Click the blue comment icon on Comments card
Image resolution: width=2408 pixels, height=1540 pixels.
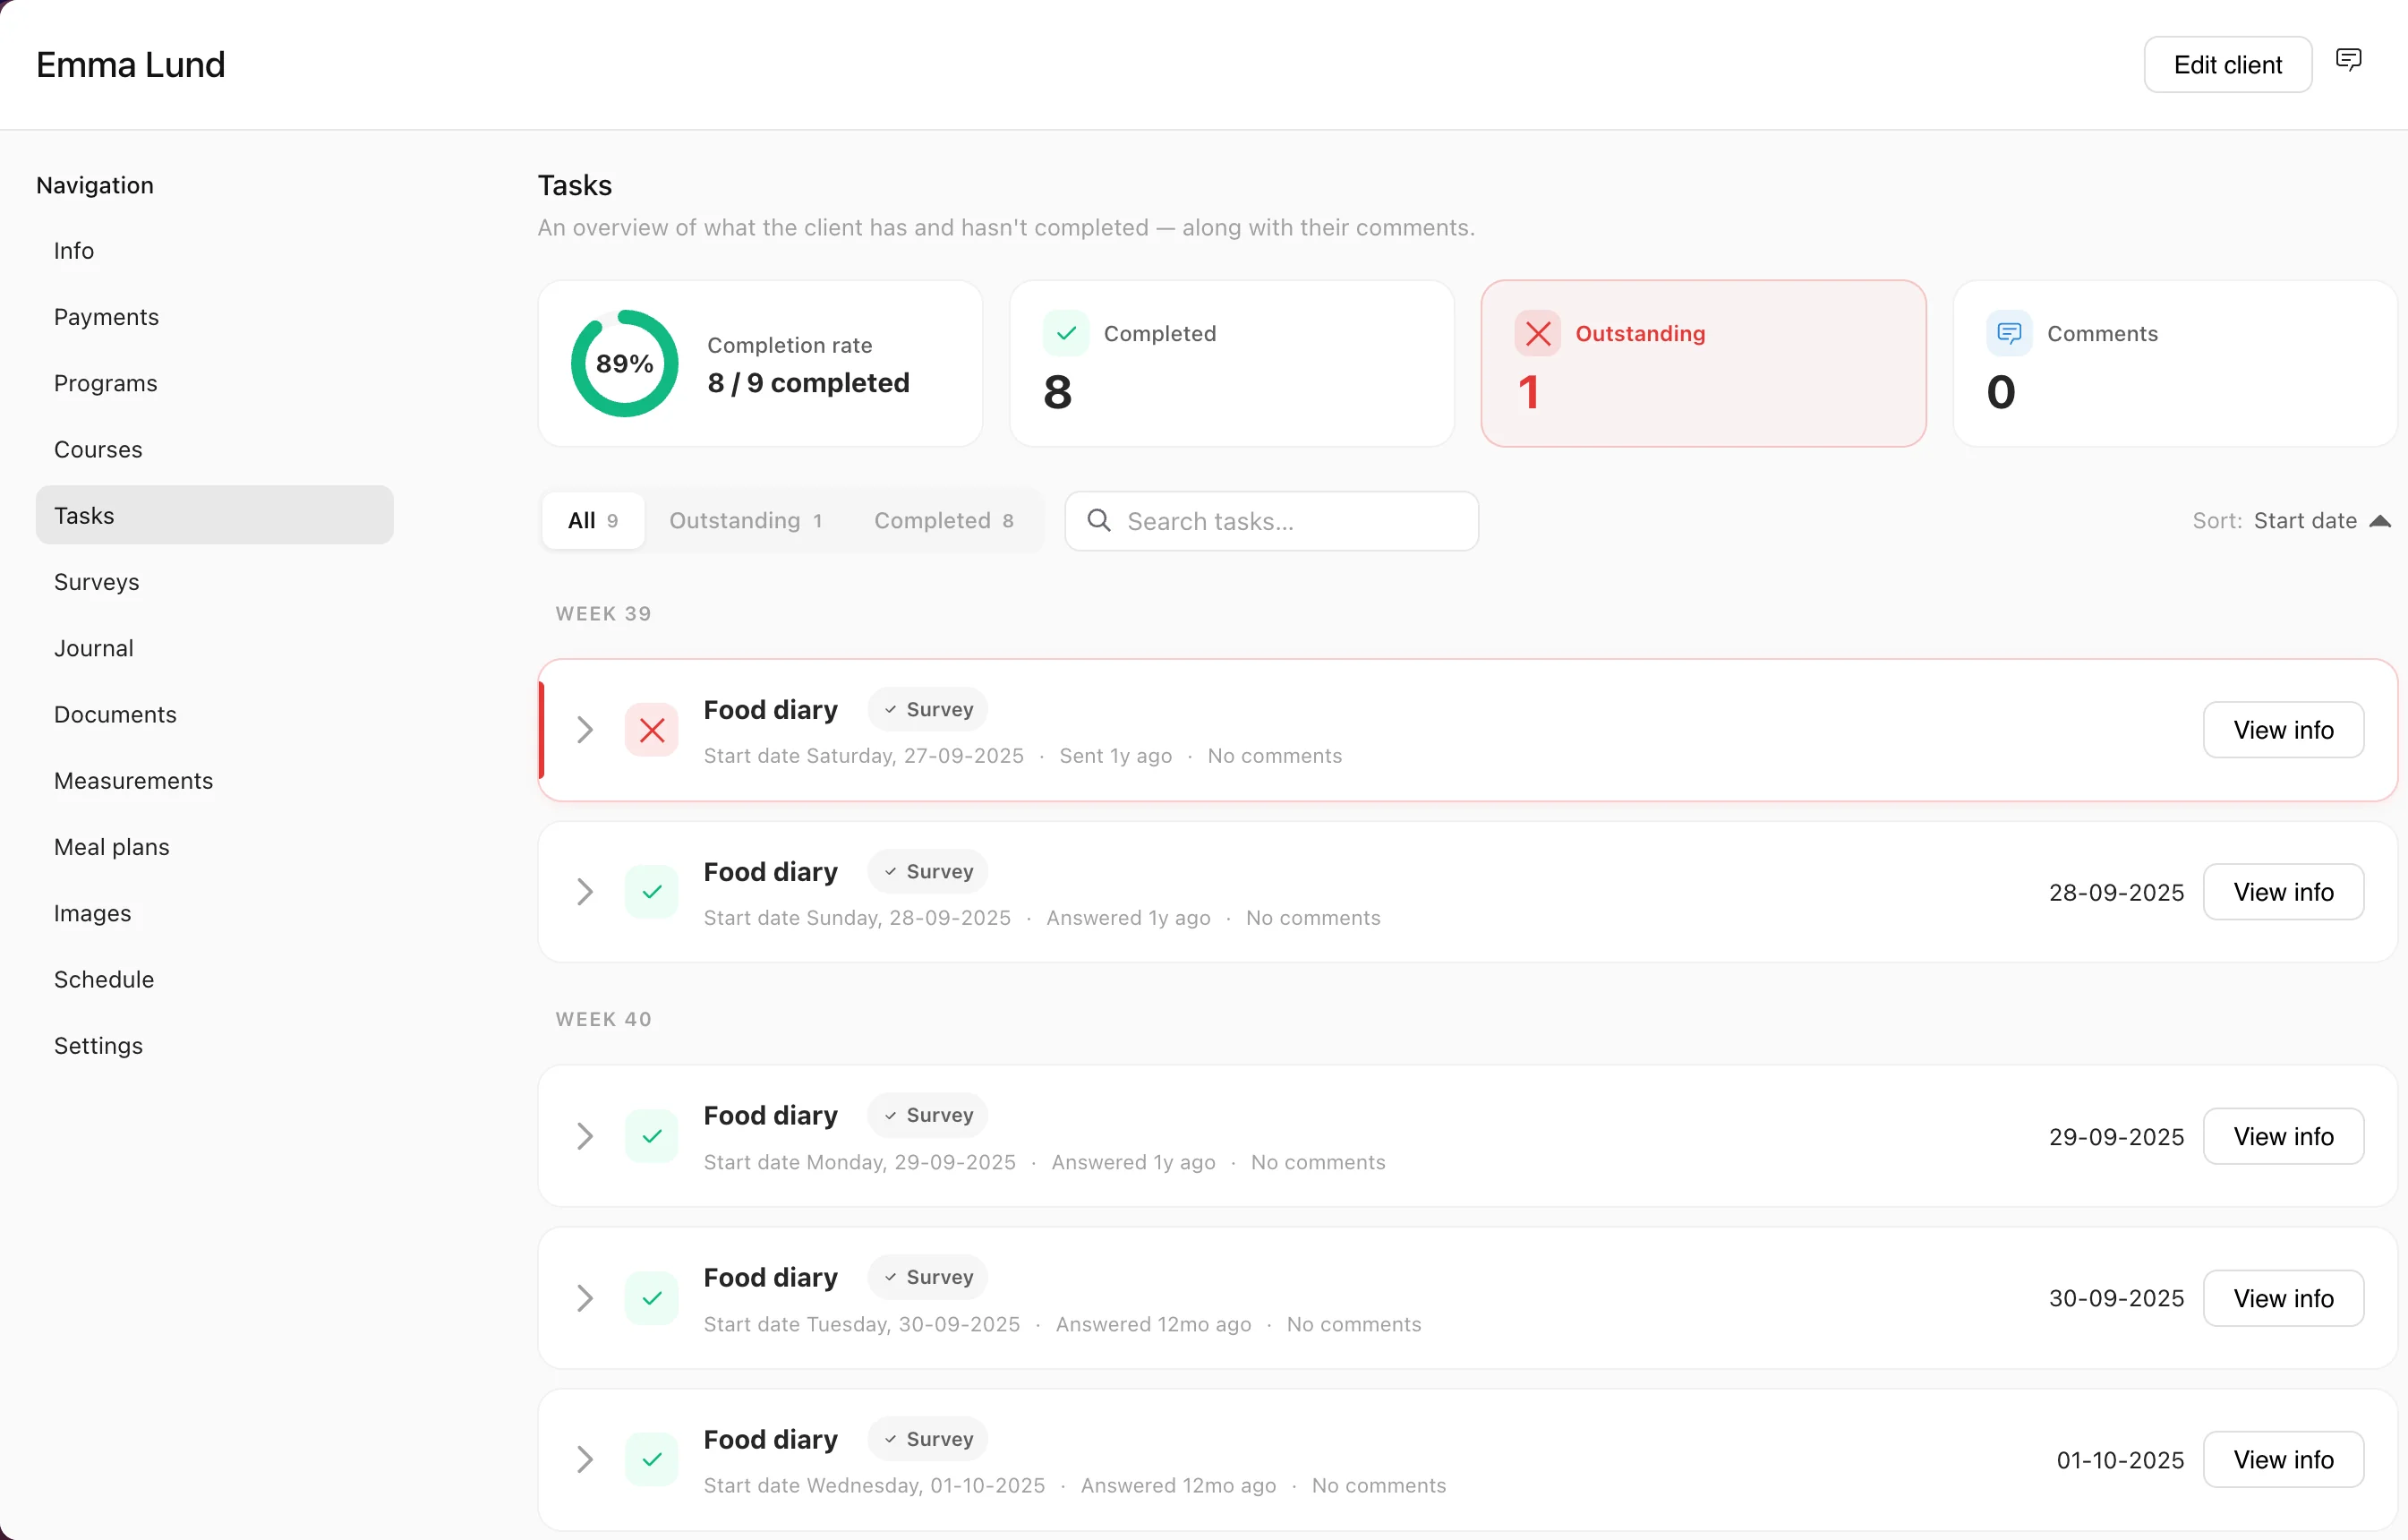click(x=2009, y=333)
